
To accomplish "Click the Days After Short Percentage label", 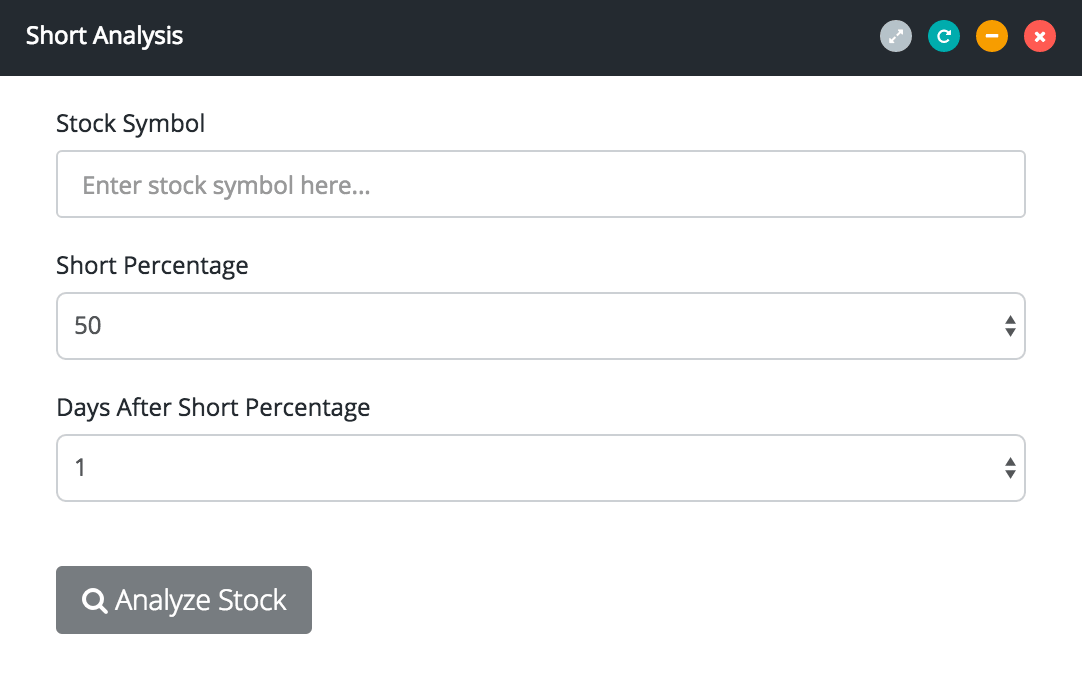I will (213, 408).
